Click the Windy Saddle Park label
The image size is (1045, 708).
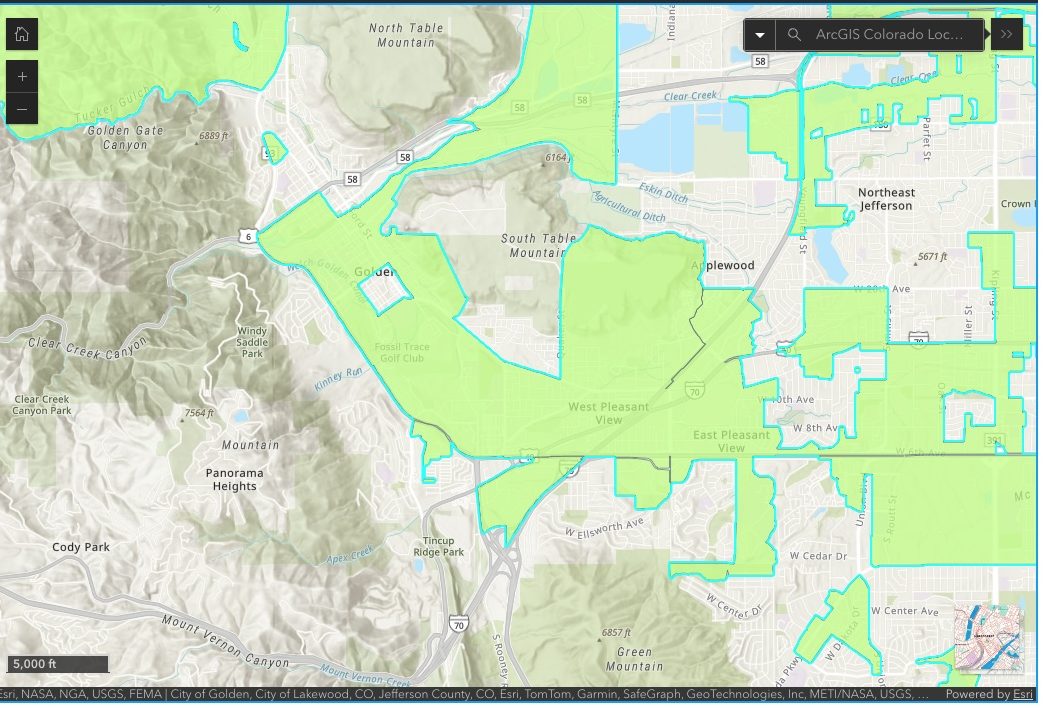click(254, 344)
